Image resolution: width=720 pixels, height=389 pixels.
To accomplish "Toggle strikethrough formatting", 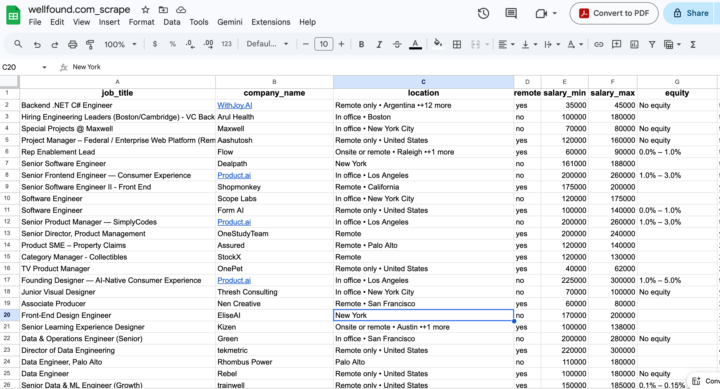I will pos(397,45).
